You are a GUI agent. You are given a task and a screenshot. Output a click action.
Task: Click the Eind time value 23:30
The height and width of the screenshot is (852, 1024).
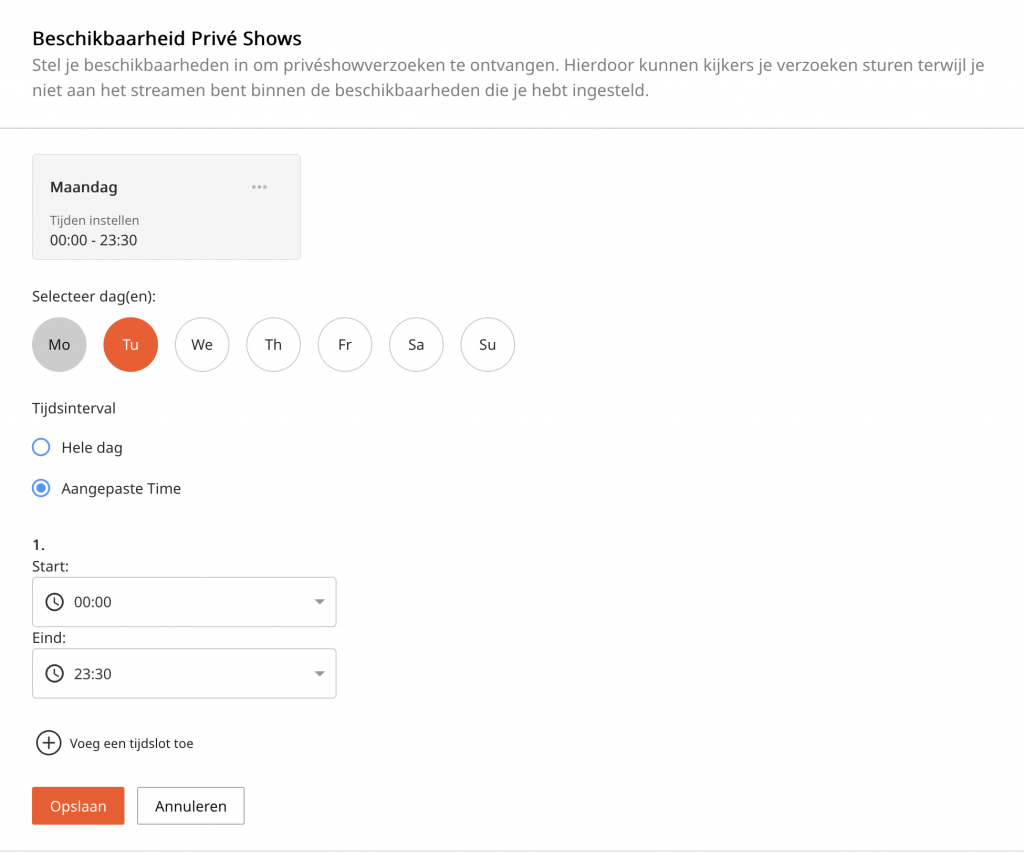point(93,674)
